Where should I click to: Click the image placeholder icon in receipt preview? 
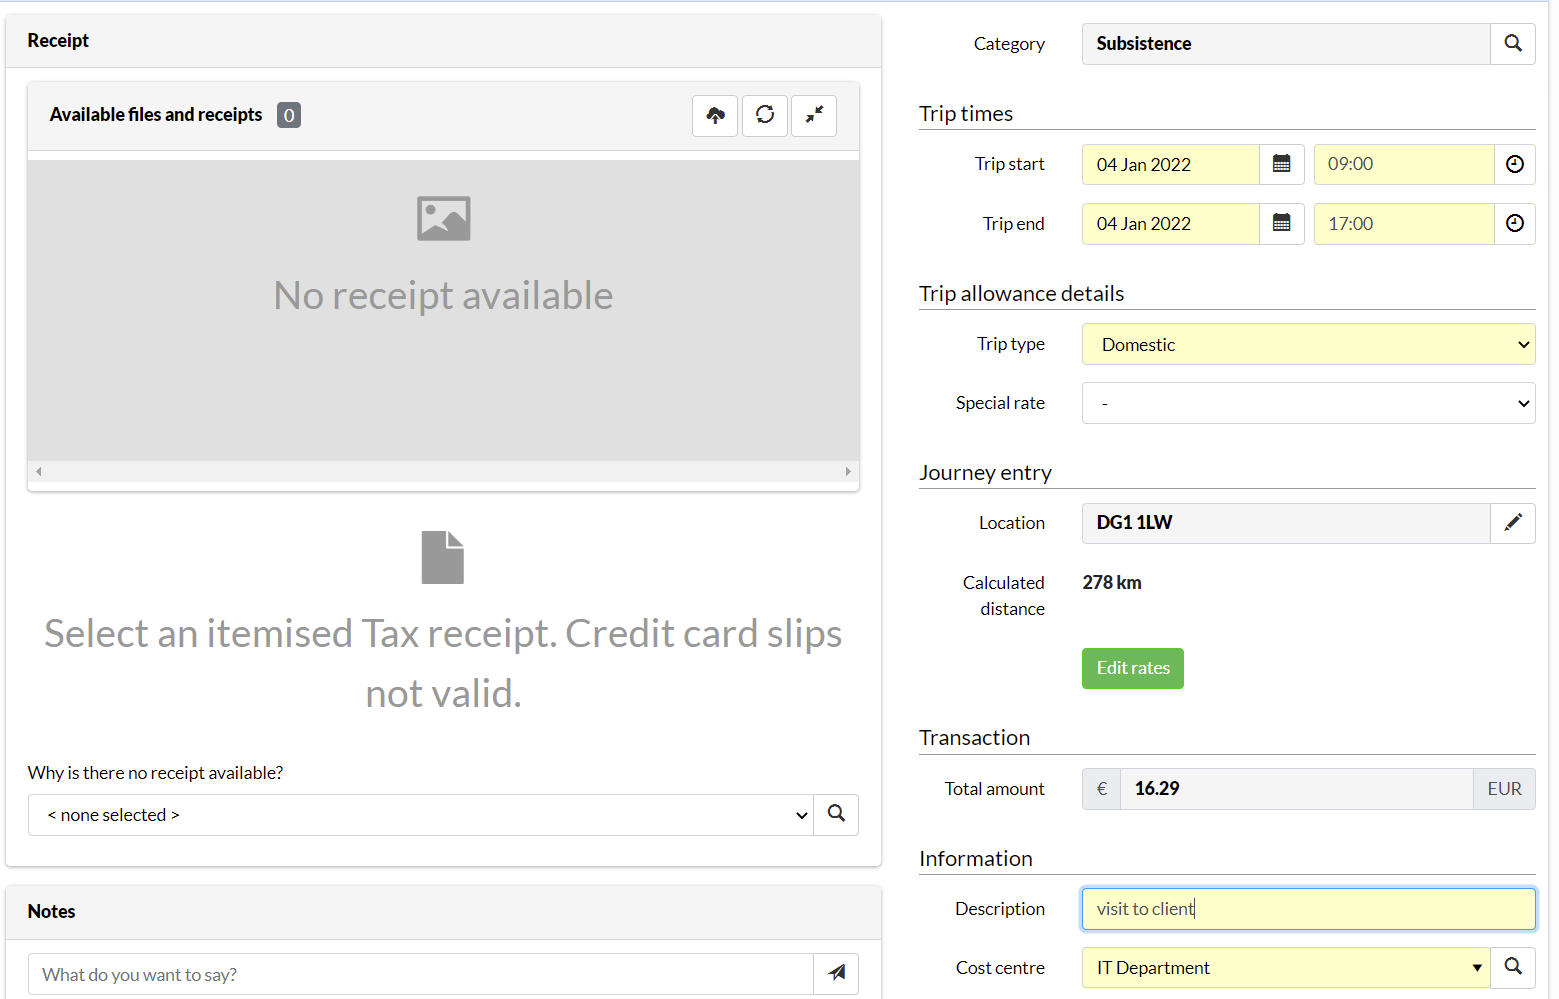[443, 218]
